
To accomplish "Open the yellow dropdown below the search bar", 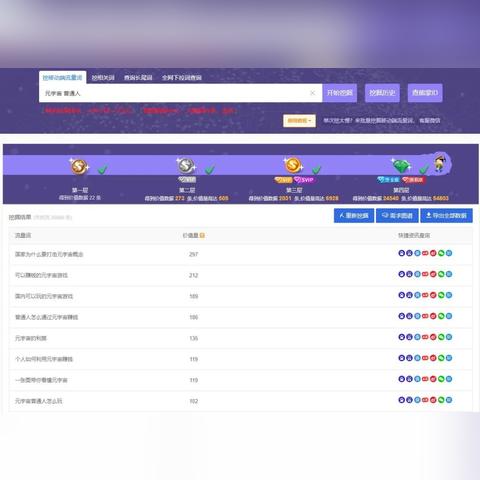I will click(299, 120).
